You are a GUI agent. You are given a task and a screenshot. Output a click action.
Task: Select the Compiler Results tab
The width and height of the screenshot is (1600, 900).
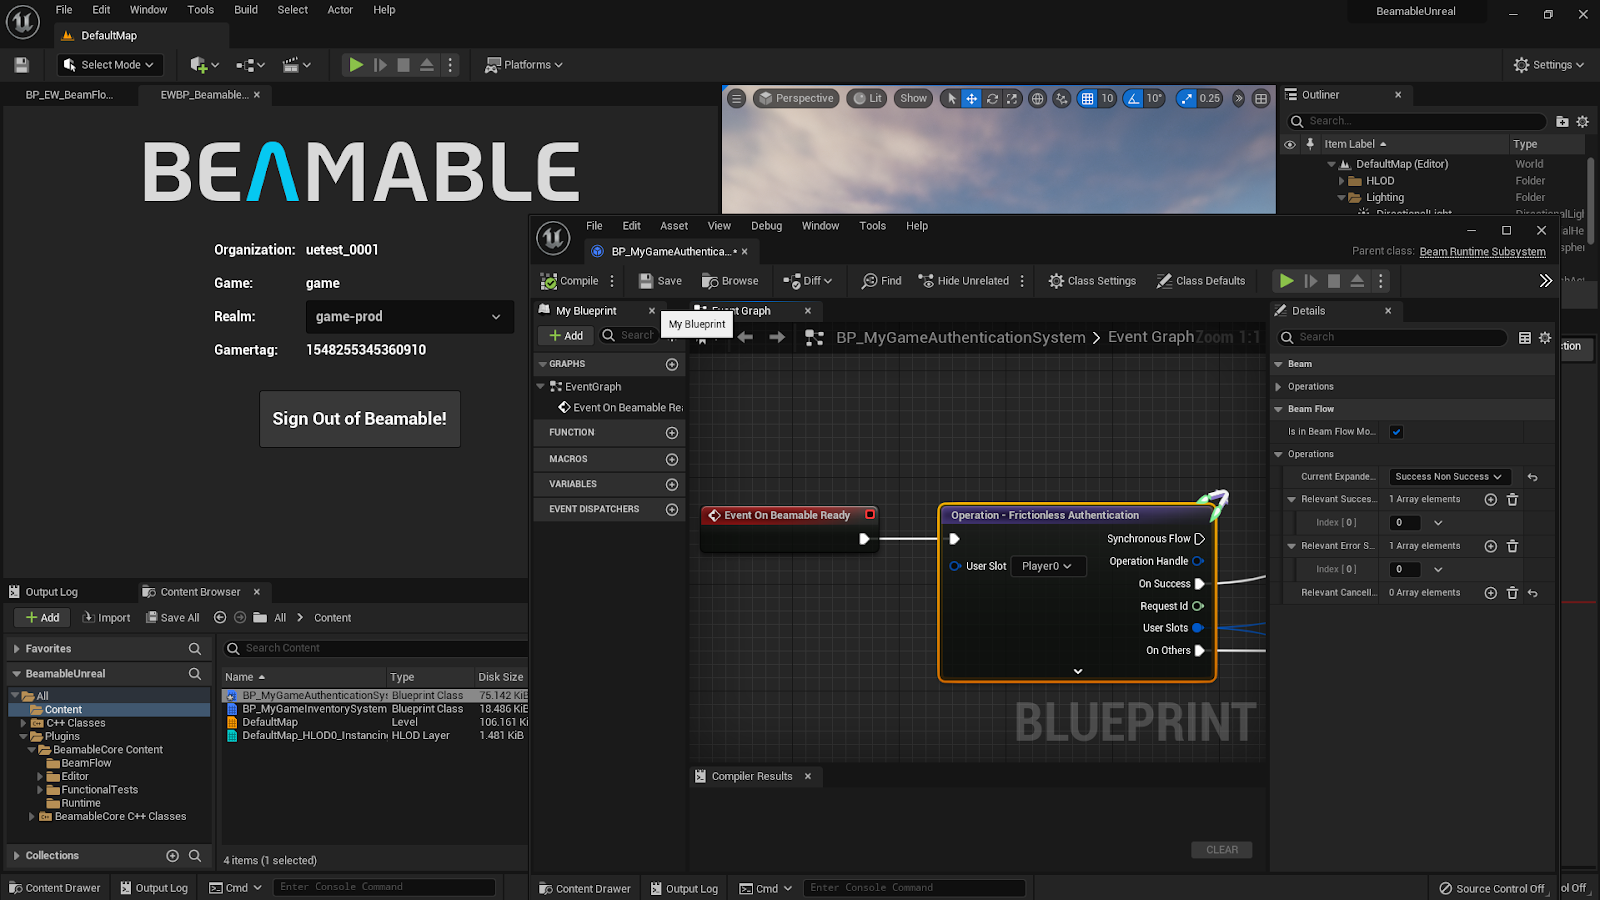click(752, 776)
